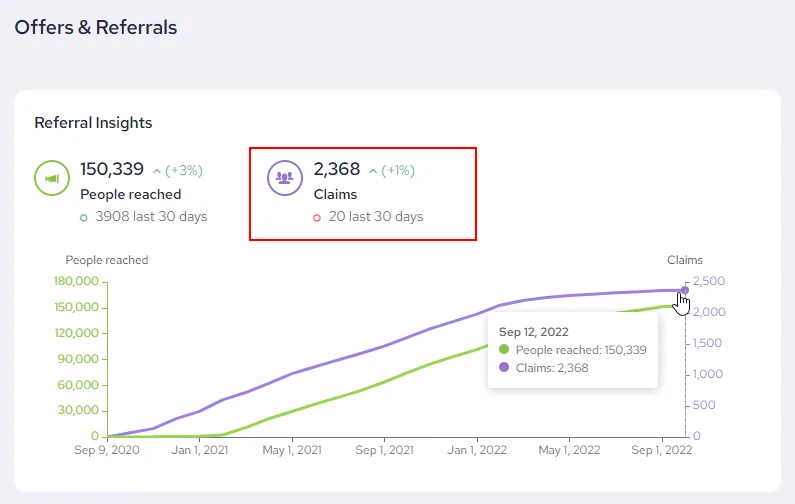Click the purple dot beside Claims: 2,368

pos(504,367)
